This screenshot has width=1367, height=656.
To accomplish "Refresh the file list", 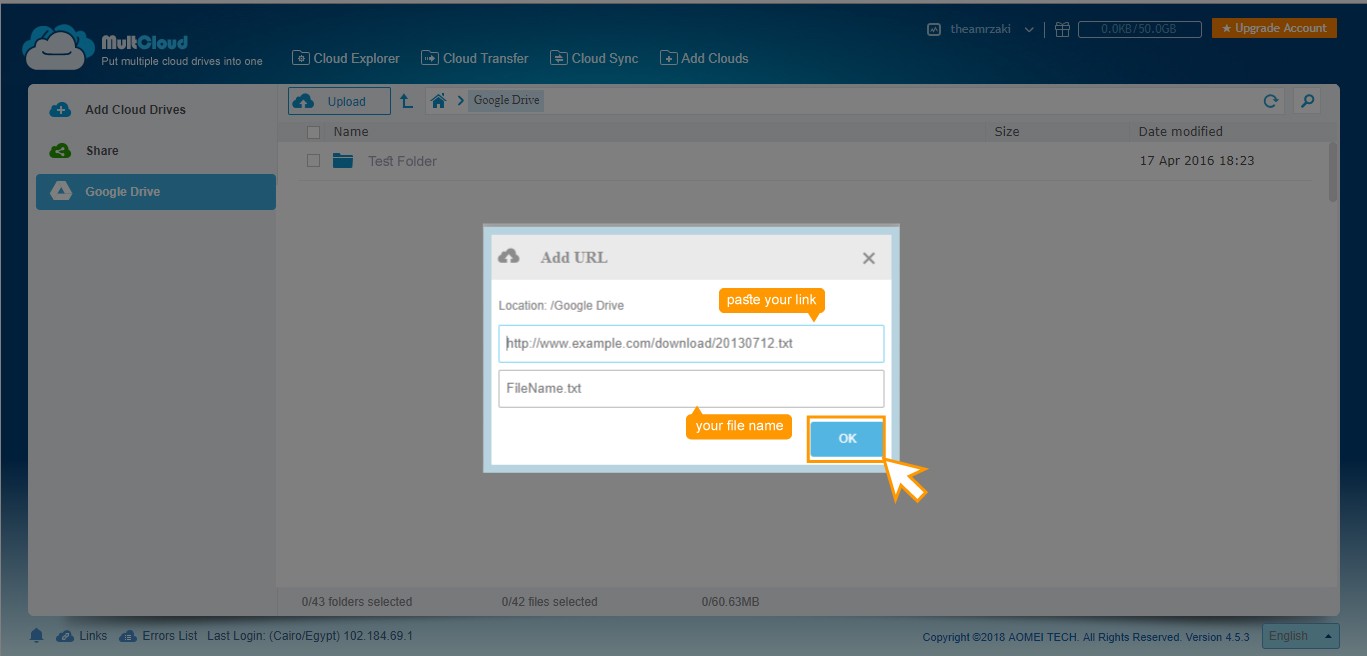I will tap(1271, 101).
